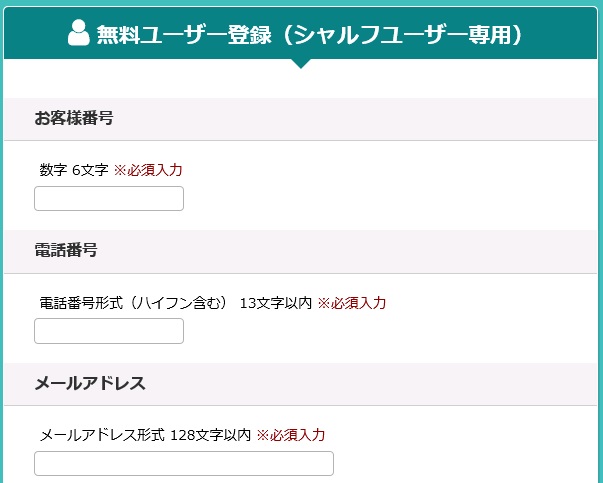Click the 数字 6文字 hint label
Viewport: 603px width, 483px height.
click(x=74, y=170)
